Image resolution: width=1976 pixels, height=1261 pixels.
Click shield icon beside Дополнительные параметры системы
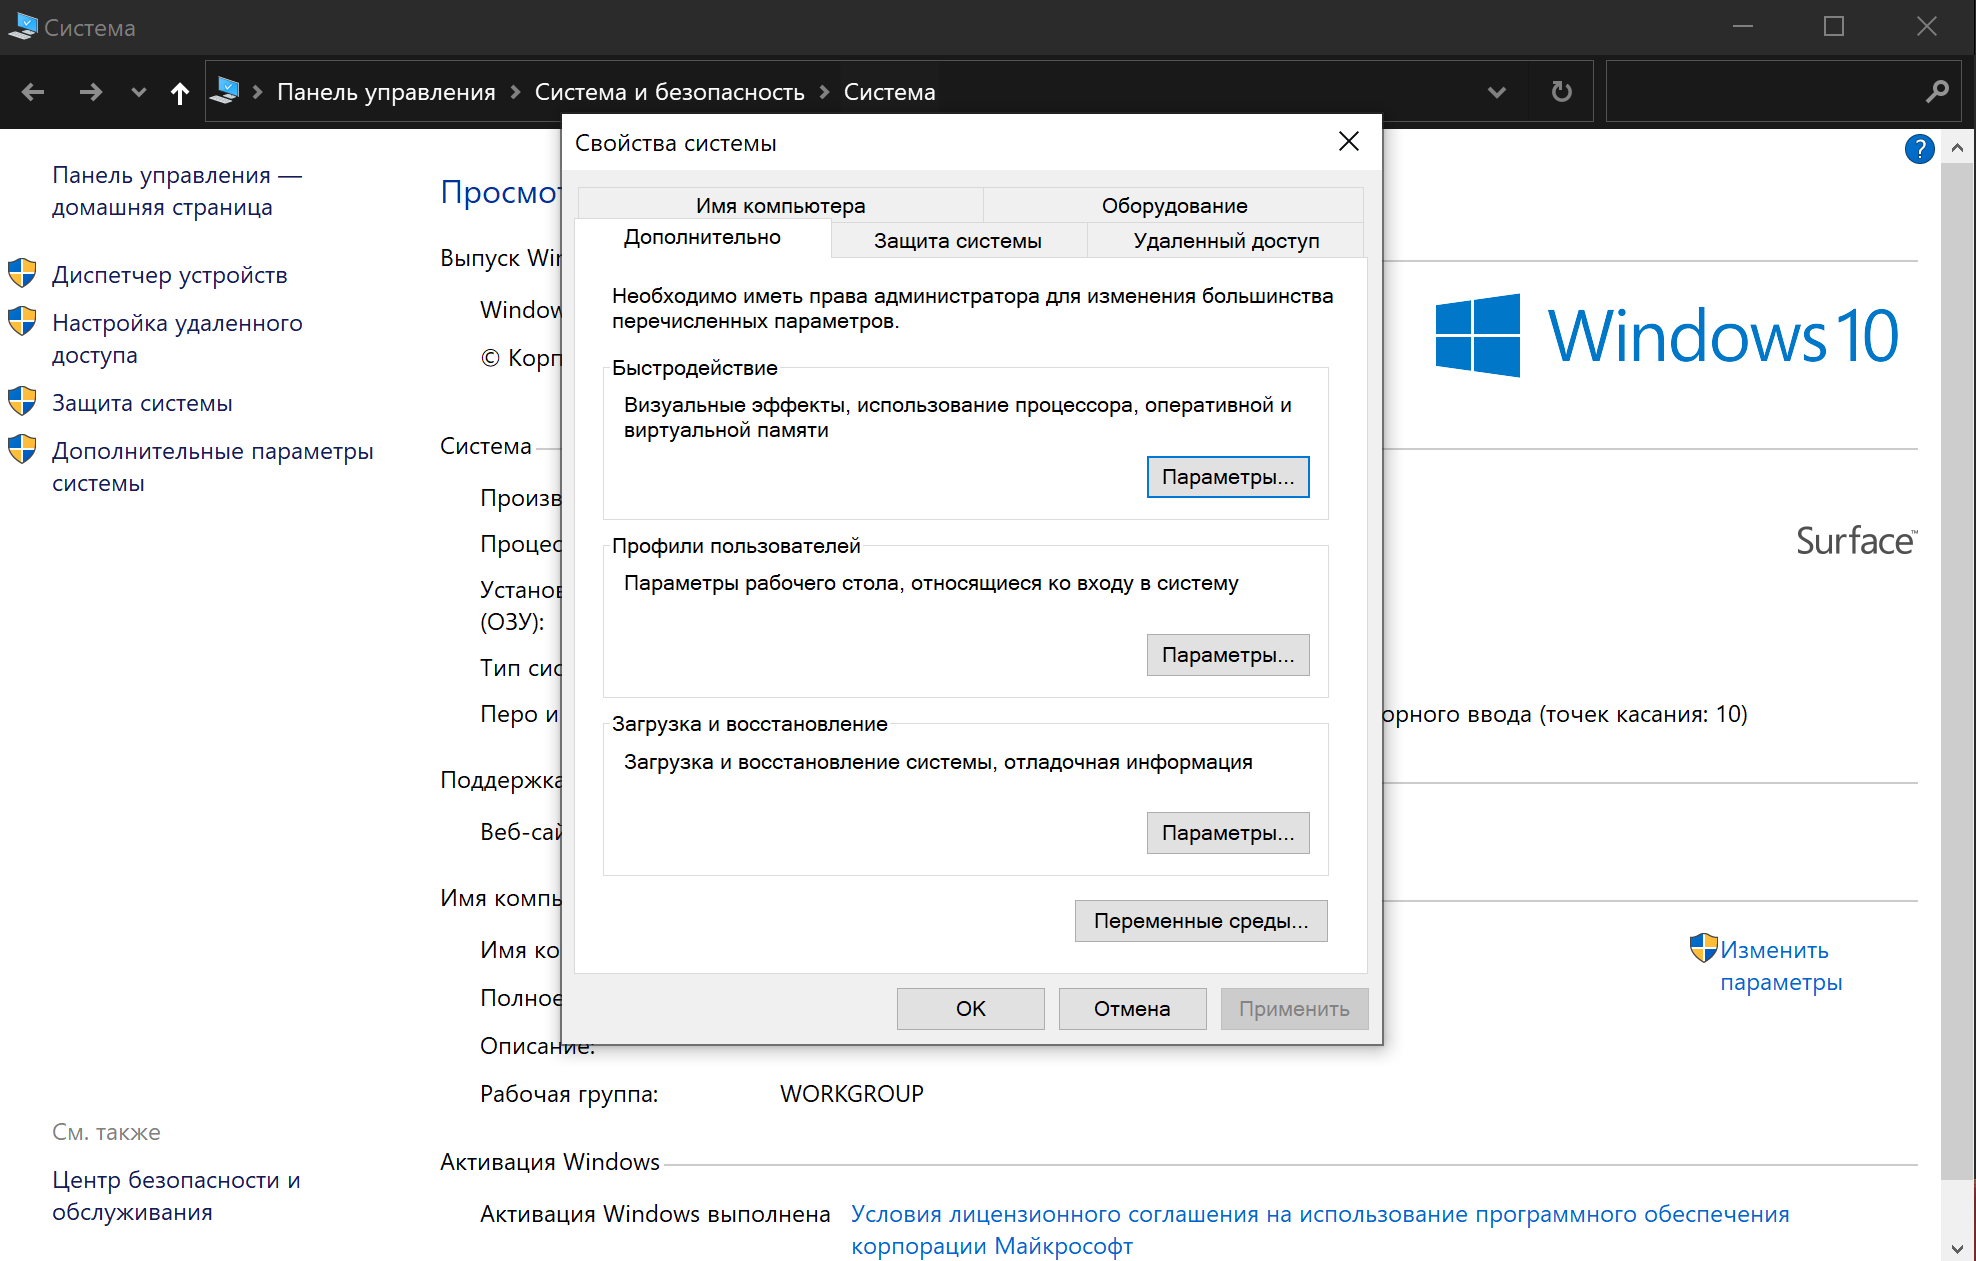[22, 449]
